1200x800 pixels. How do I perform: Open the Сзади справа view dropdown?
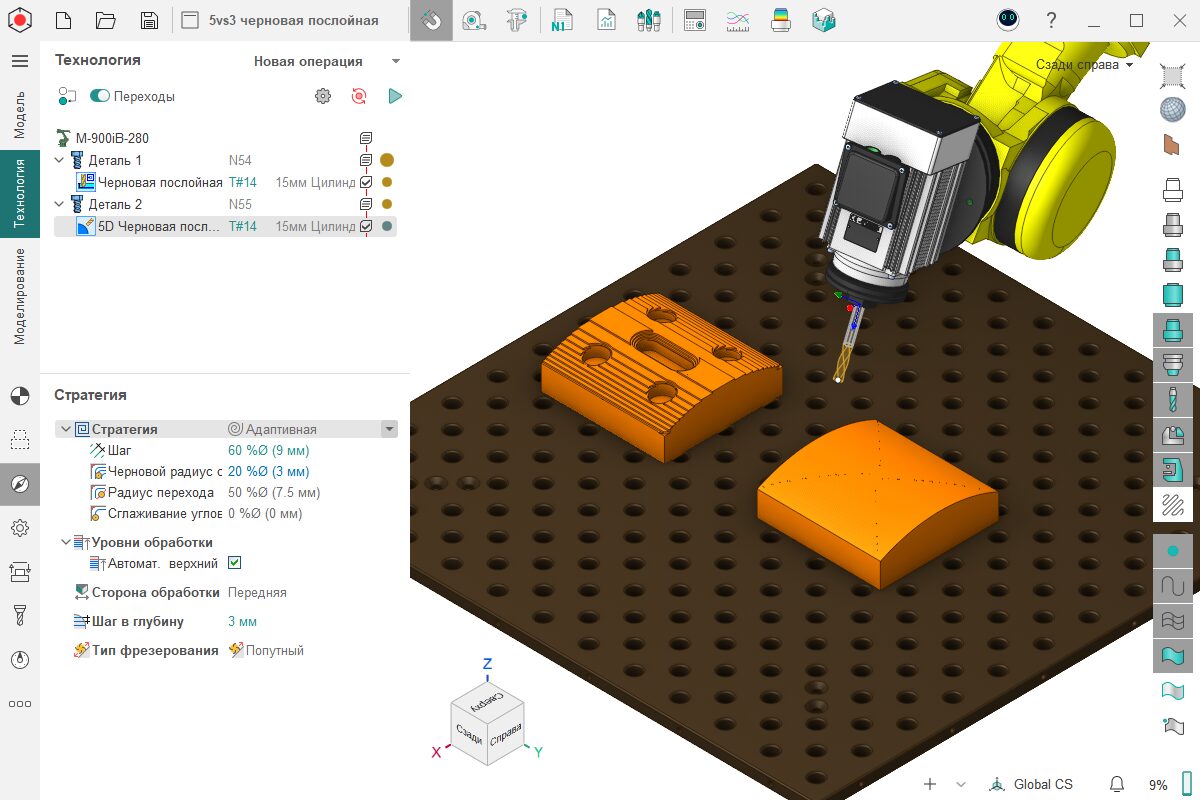[1084, 65]
